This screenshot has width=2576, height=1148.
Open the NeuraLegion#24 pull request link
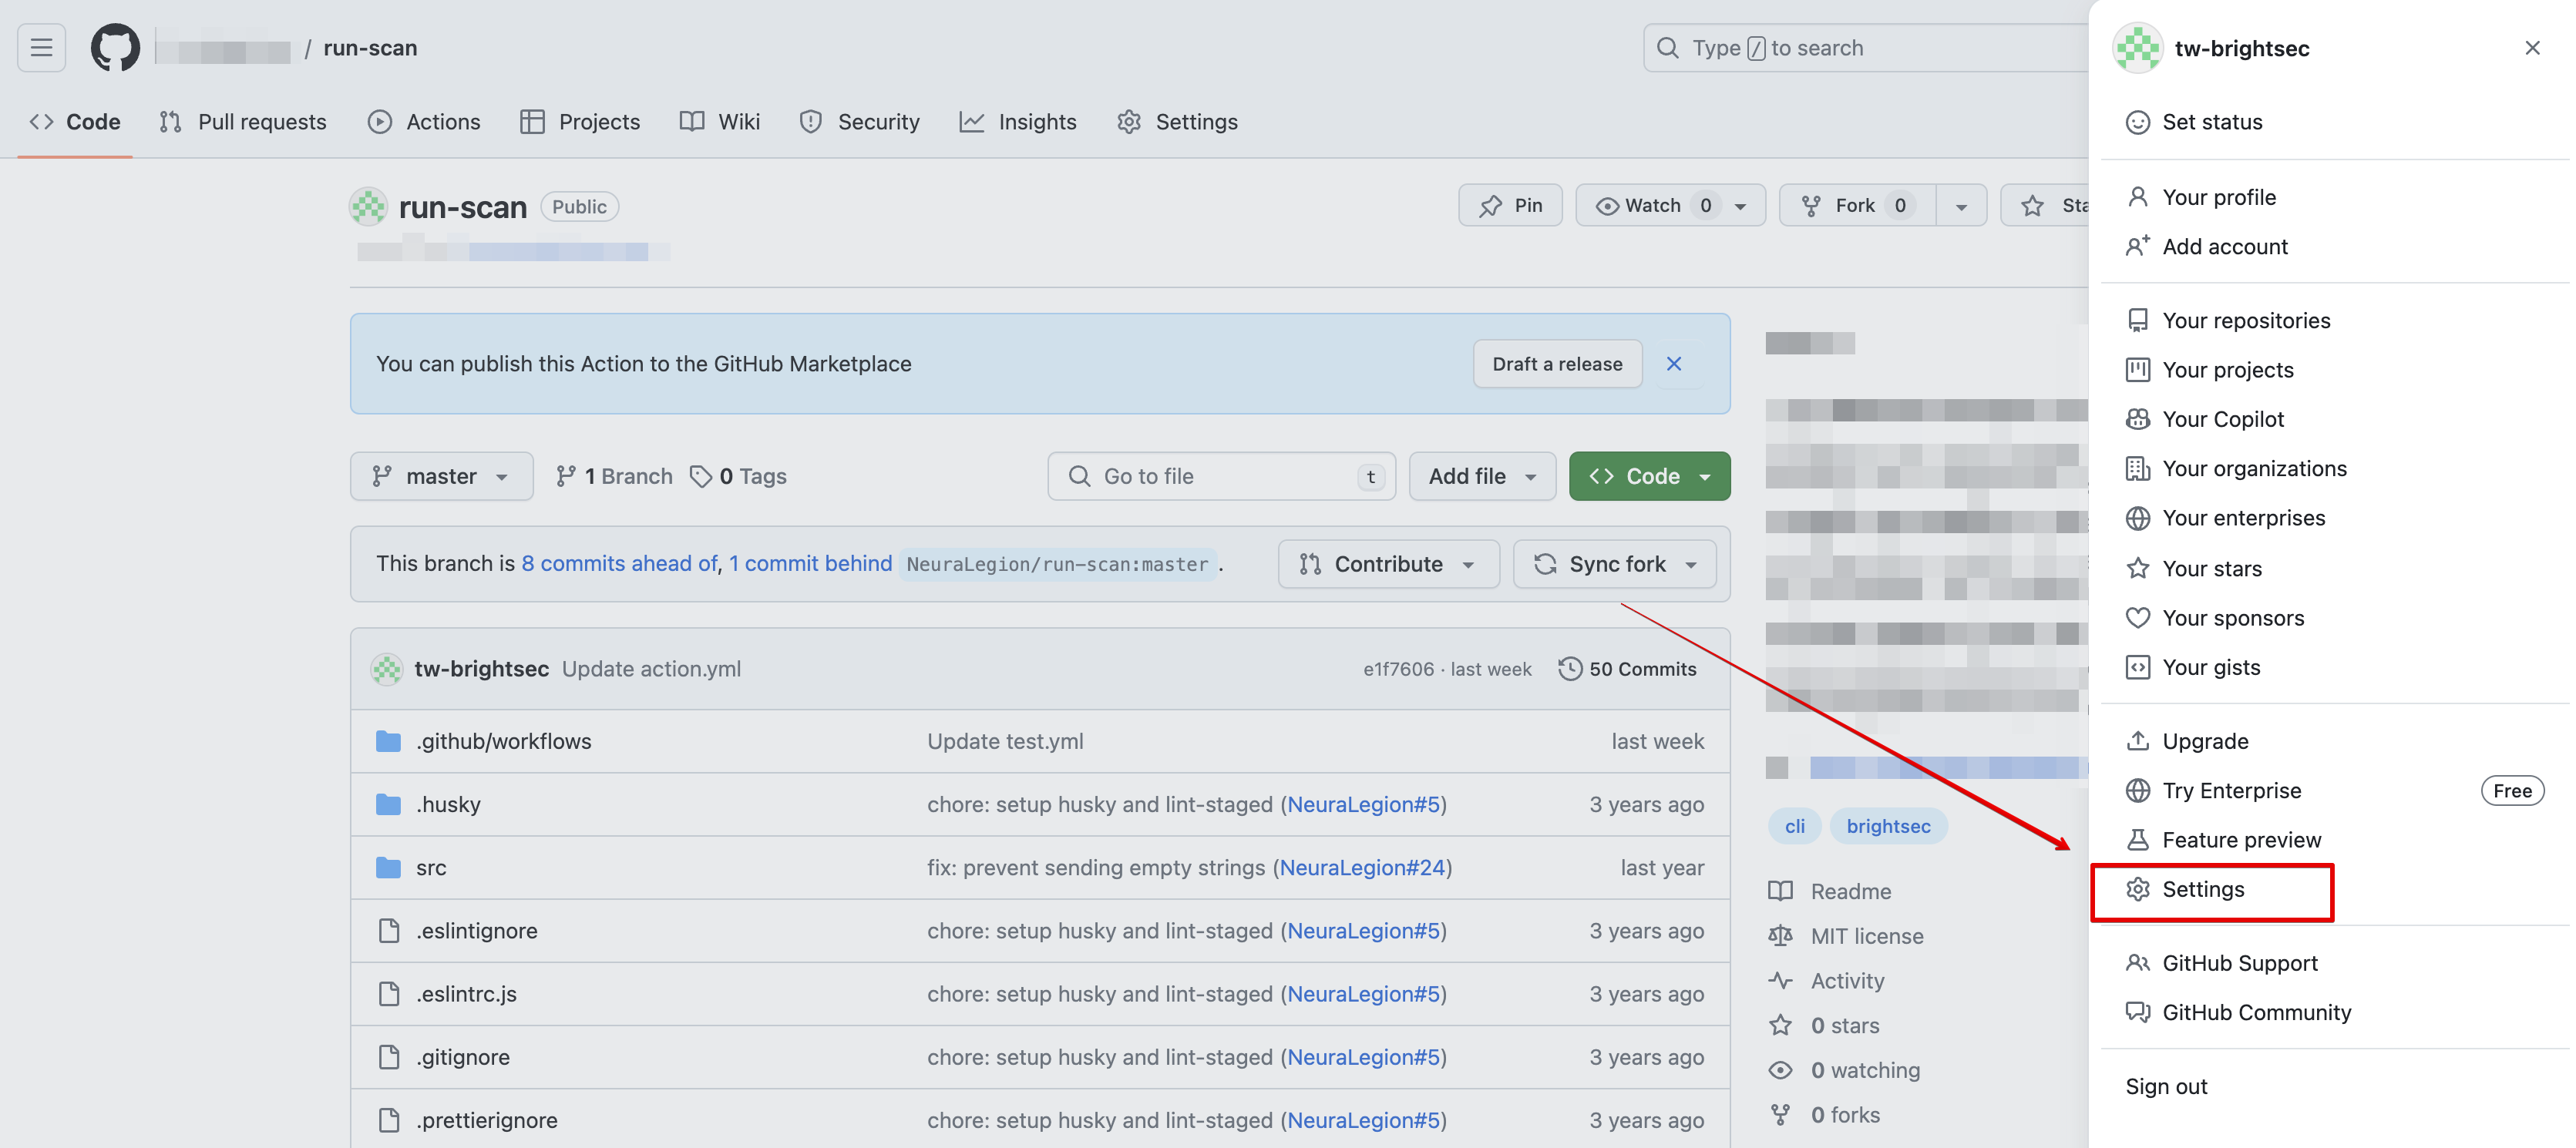1362,867
